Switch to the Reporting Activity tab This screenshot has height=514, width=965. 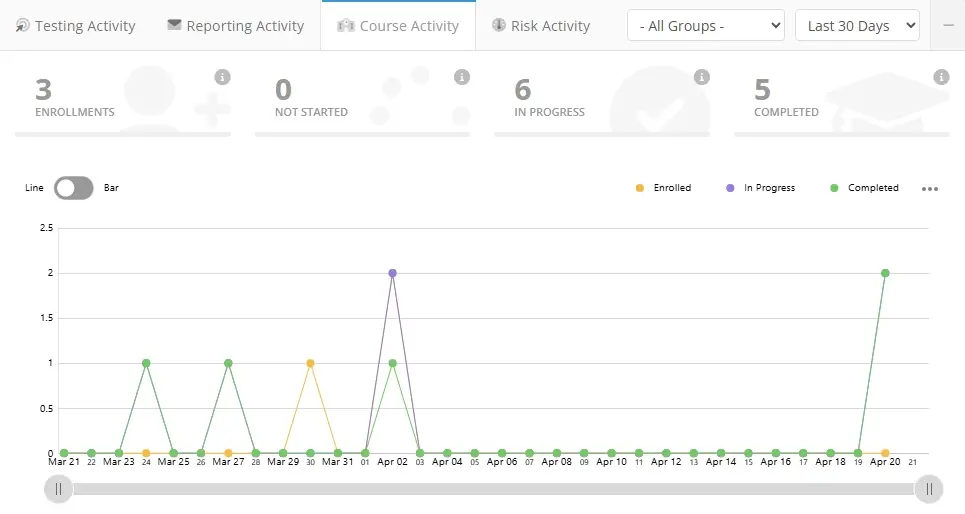(236, 26)
